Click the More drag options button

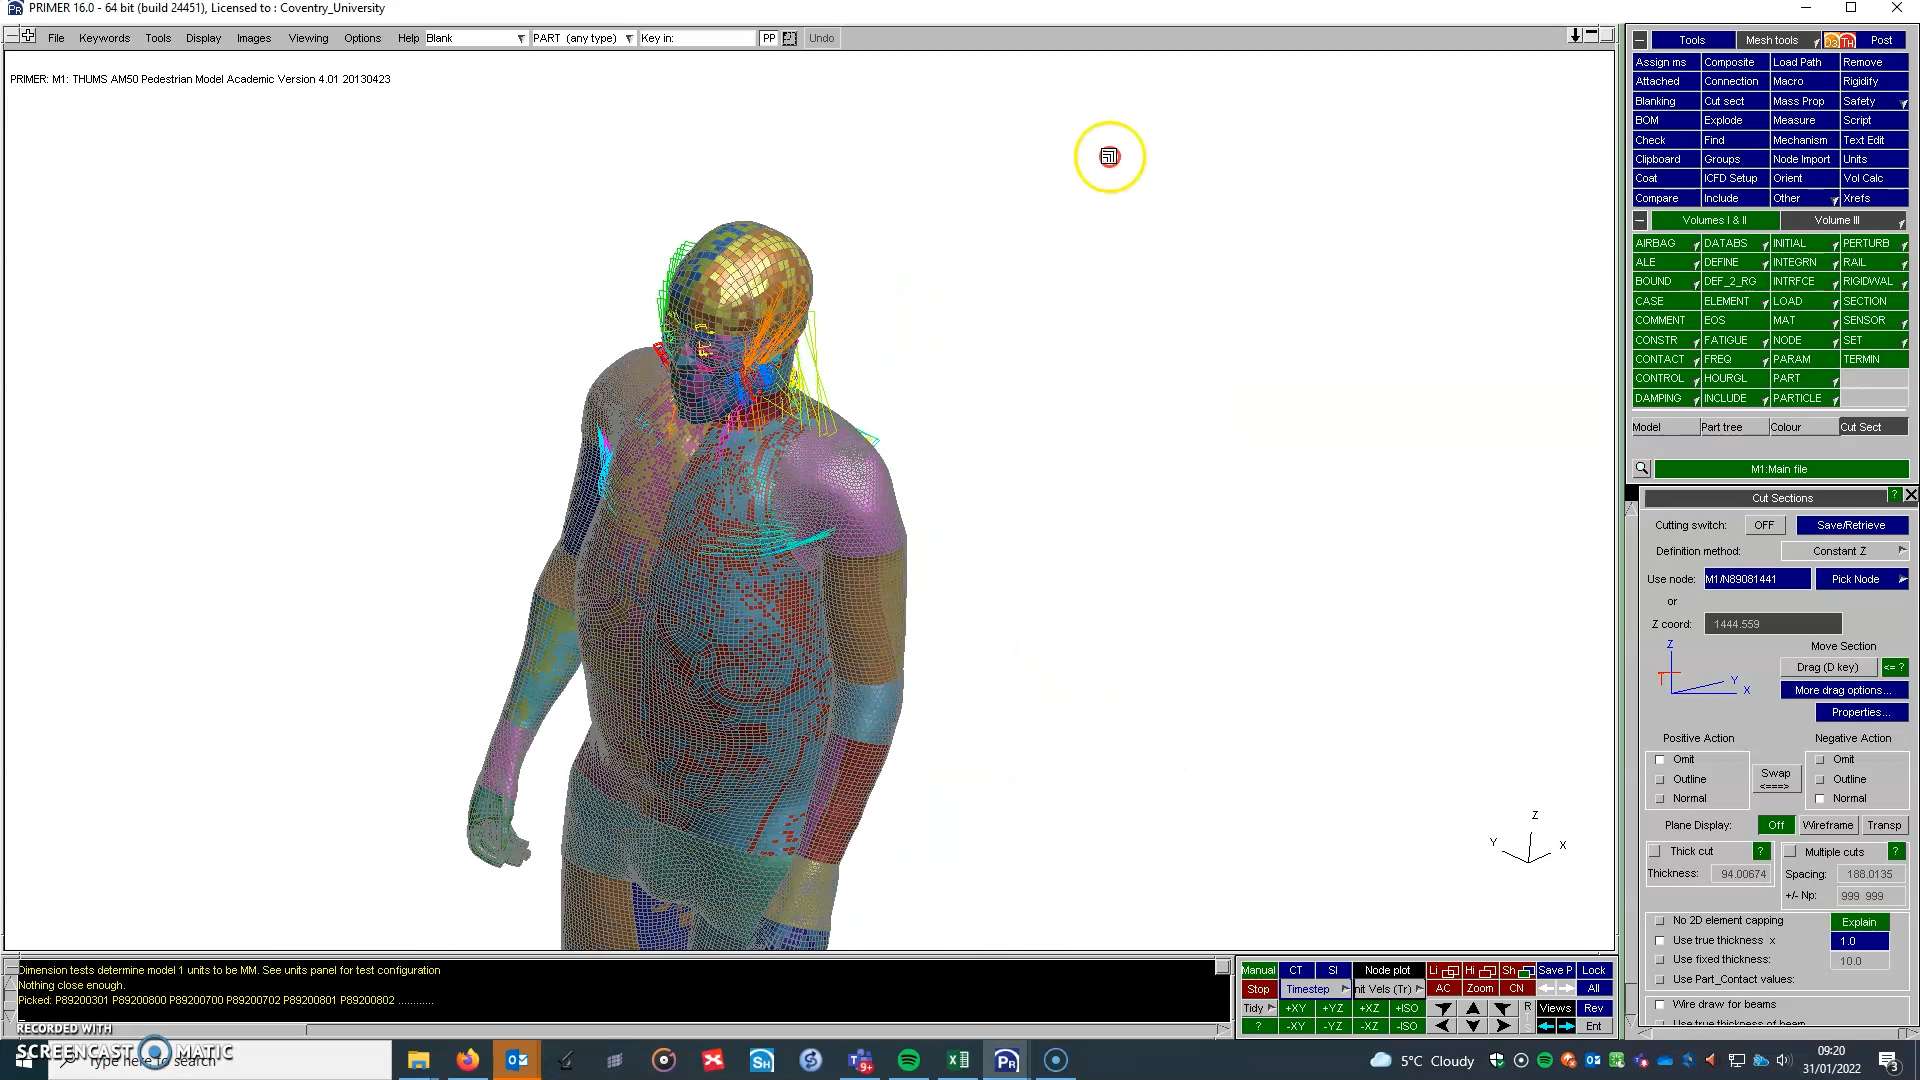tap(1843, 690)
